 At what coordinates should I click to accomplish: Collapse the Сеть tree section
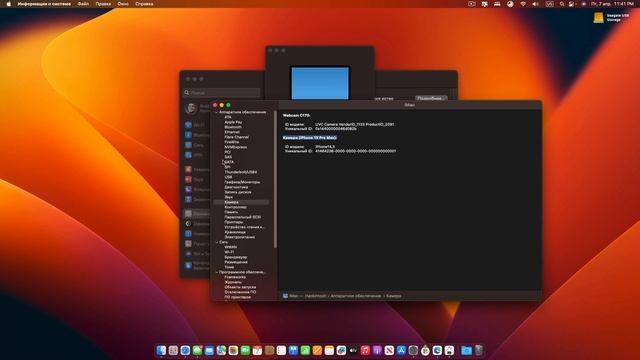coord(217,242)
